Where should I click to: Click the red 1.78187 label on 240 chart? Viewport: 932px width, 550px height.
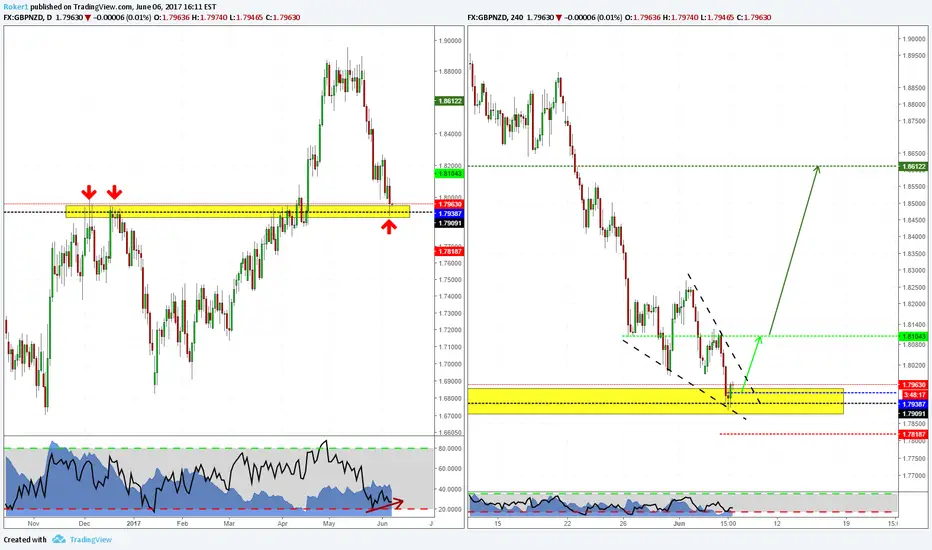pos(914,435)
